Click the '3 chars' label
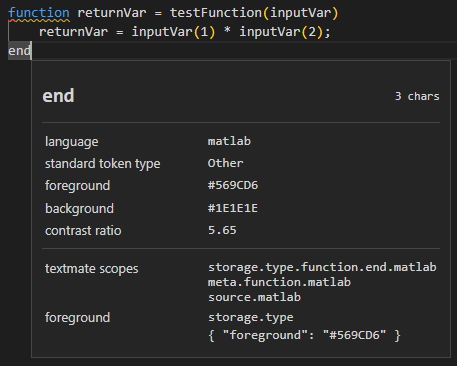This screenshot has width=457, height=366. pos(417,96)
